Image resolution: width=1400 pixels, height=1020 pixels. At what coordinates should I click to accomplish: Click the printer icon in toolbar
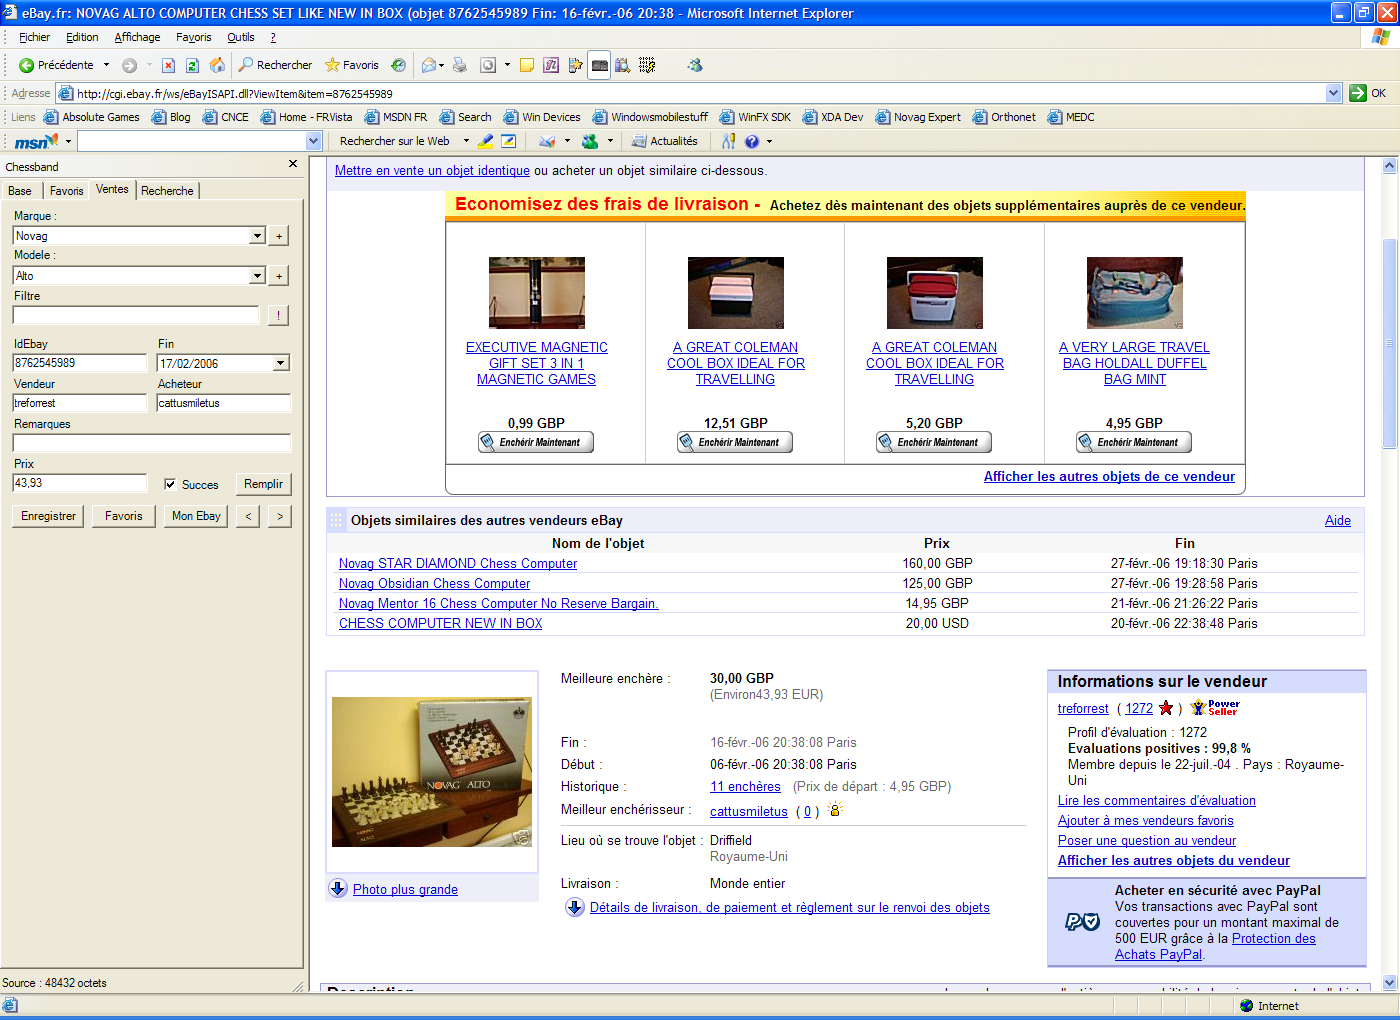(x=459, y=65)
